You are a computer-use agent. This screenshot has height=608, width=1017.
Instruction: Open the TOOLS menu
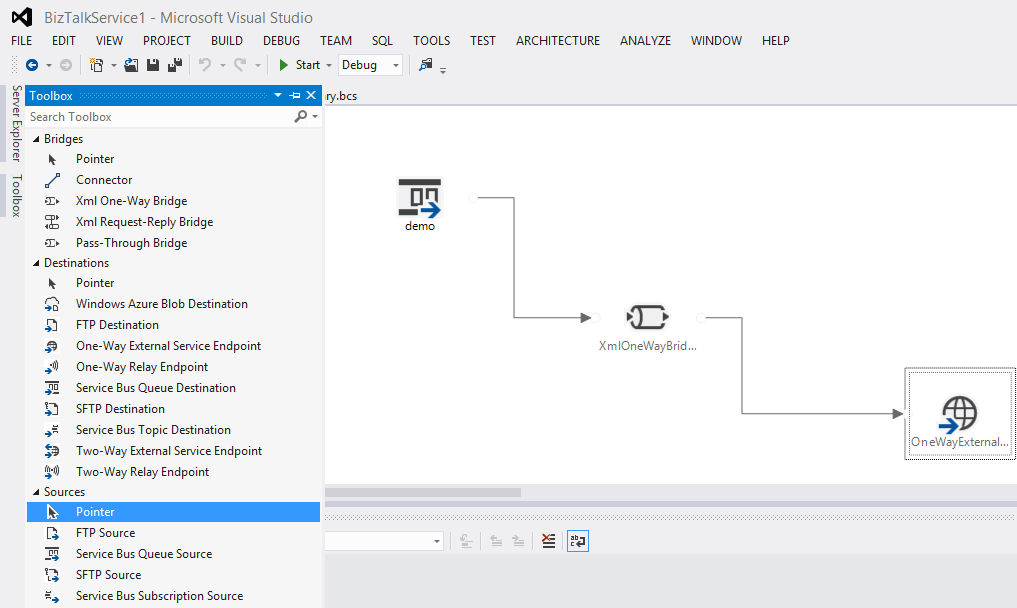pyautogui.click(x=431, y=41)
